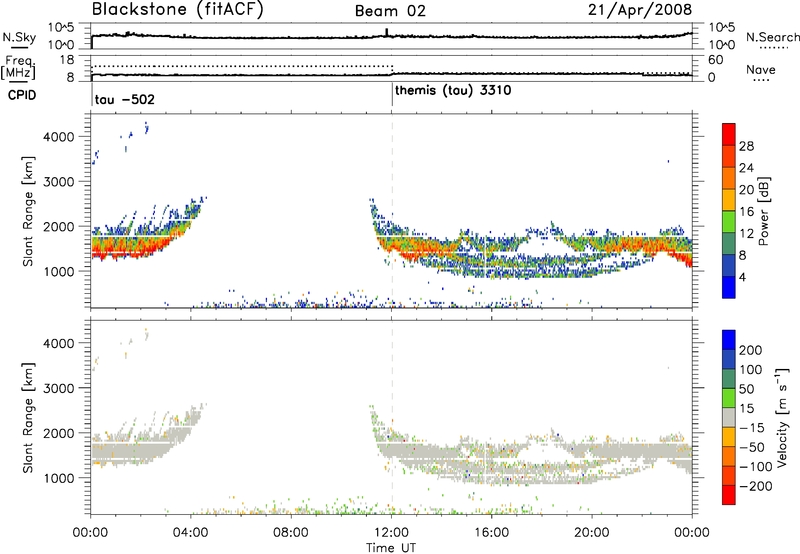
Task: Click the 18 tick on Freq axis
Action: point(67,60)
